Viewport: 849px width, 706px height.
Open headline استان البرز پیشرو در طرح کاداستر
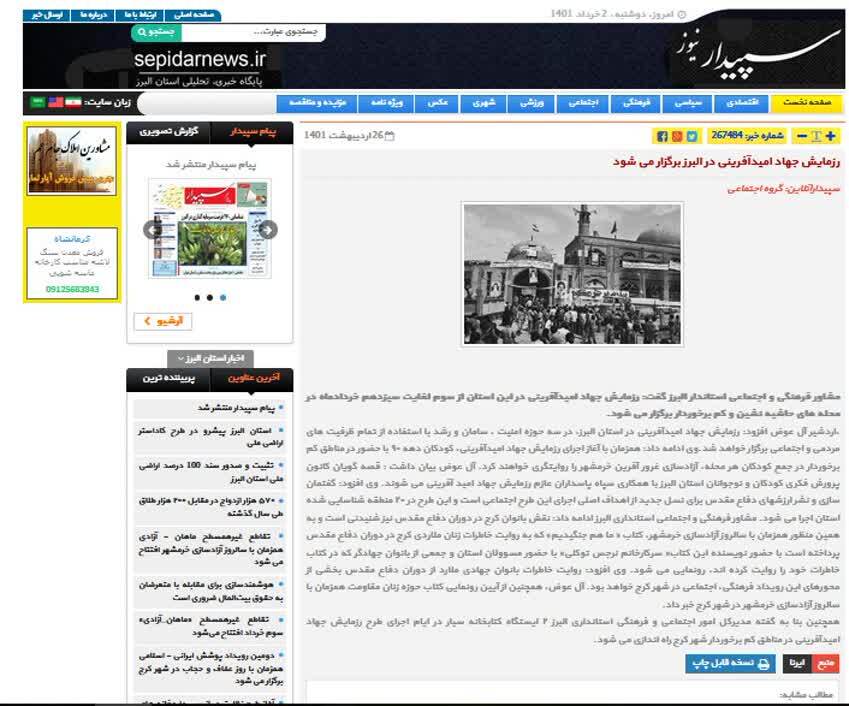[x=210, y=436]
